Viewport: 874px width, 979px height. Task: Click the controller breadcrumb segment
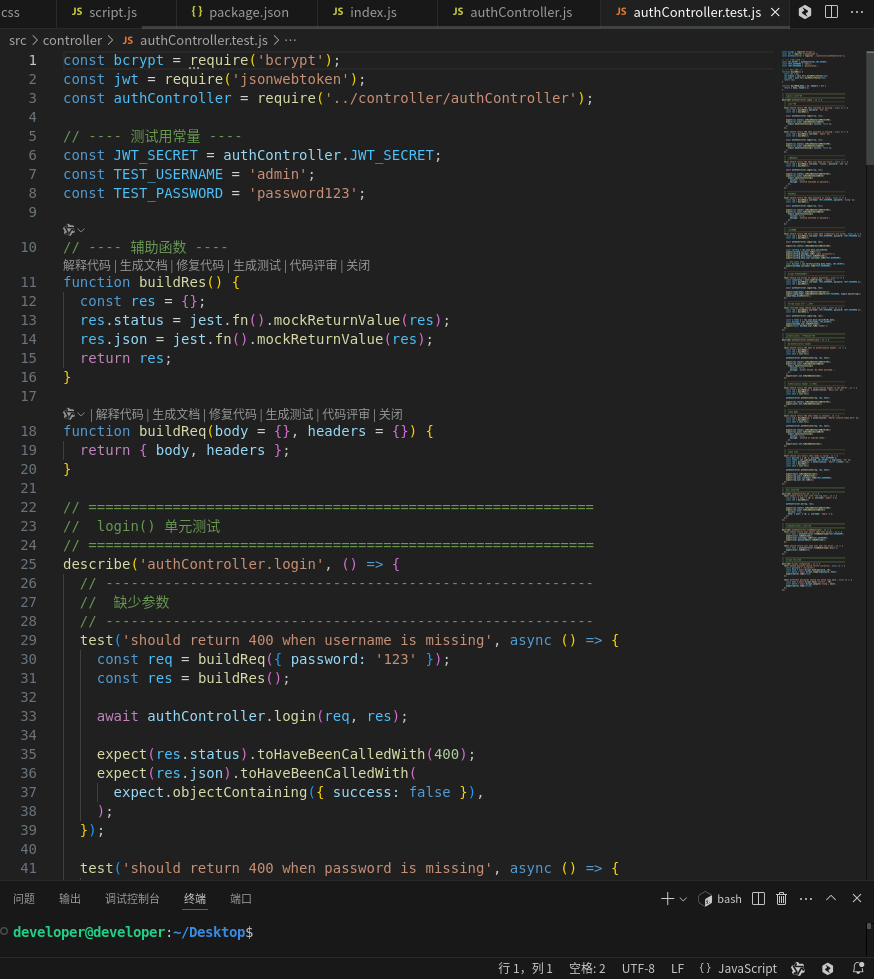(x=72, y=41)
